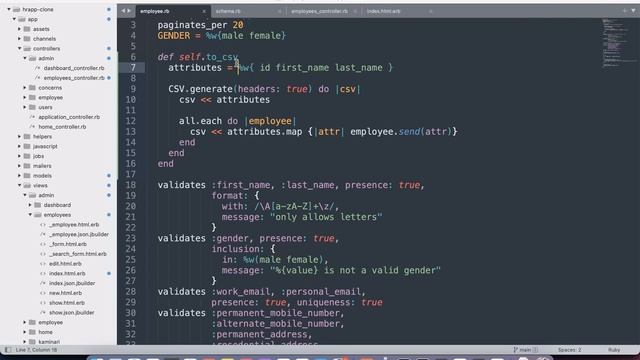Collapse the views folder arrow
The width and height of the screenshot is (640, 360).
[19, 185]
